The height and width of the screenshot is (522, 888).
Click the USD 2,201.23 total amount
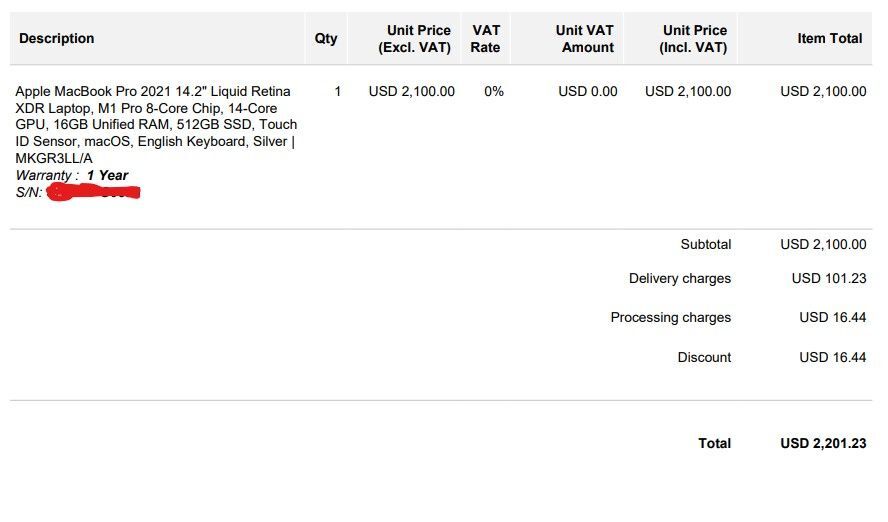pyautogui.click(x=823, y=443)
